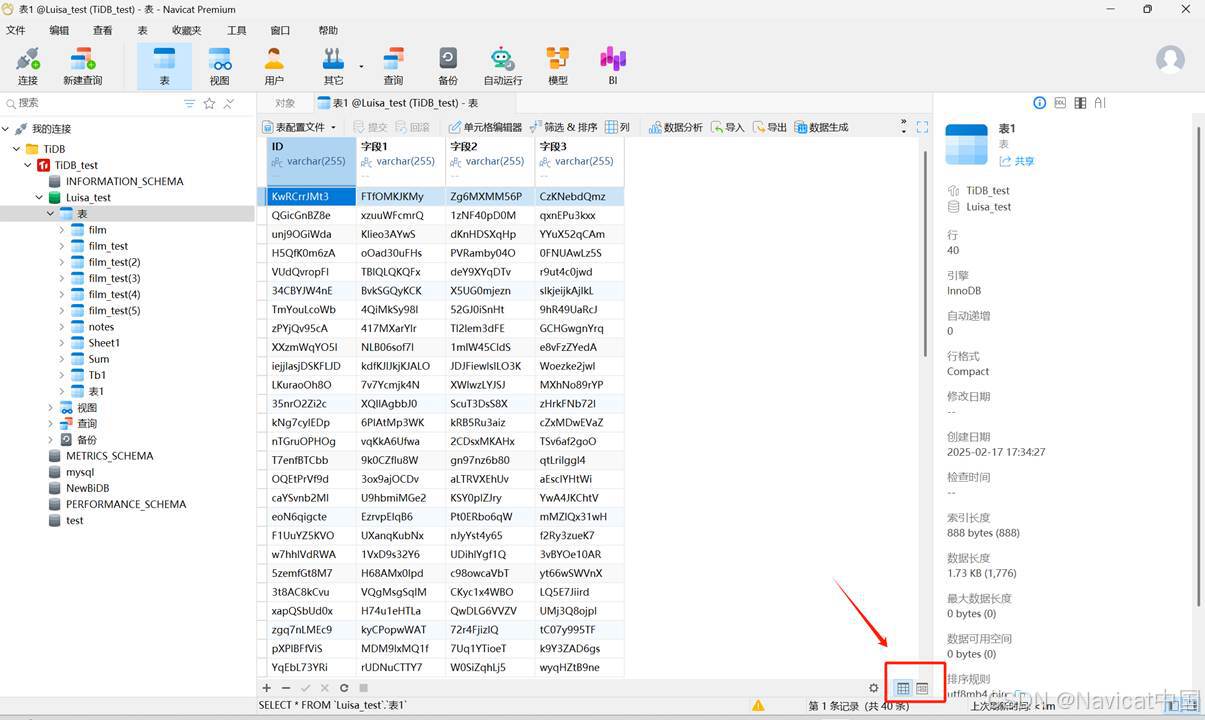The image size is (1205, 720).
Task: Open the 表配置文件 dropdown
Action: 299,127
